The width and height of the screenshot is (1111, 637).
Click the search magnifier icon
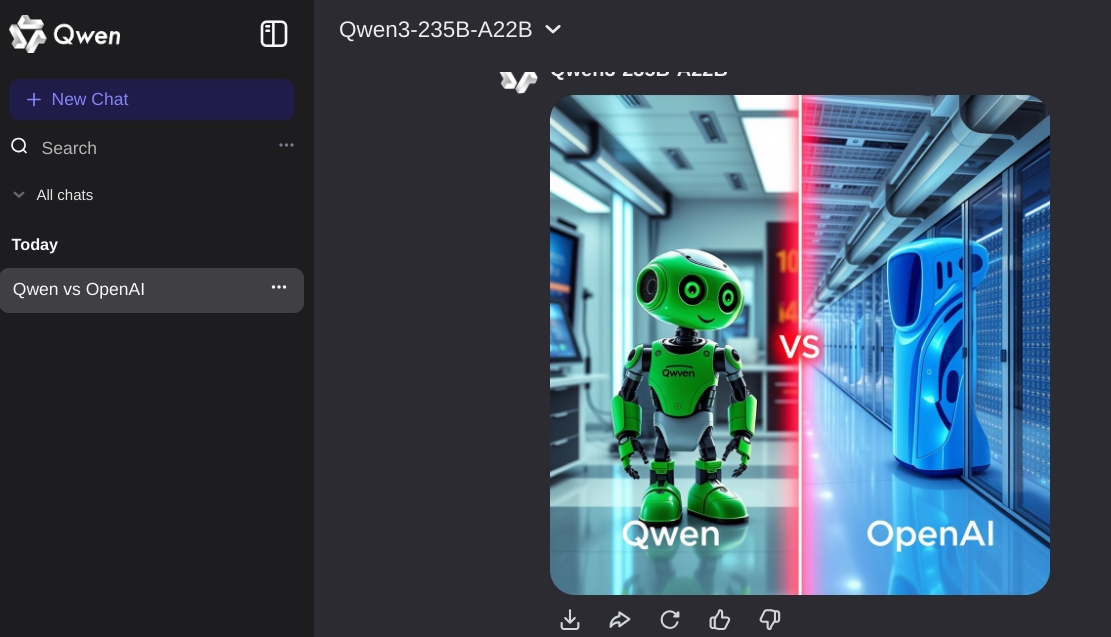tap(19, 146)
